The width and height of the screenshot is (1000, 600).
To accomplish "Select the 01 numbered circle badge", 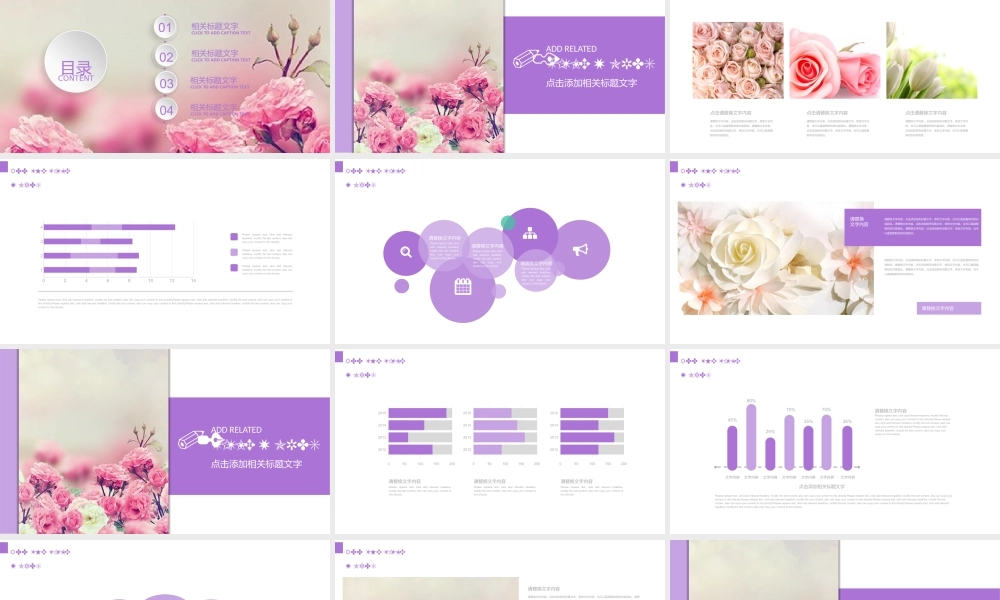I will 166,28.
